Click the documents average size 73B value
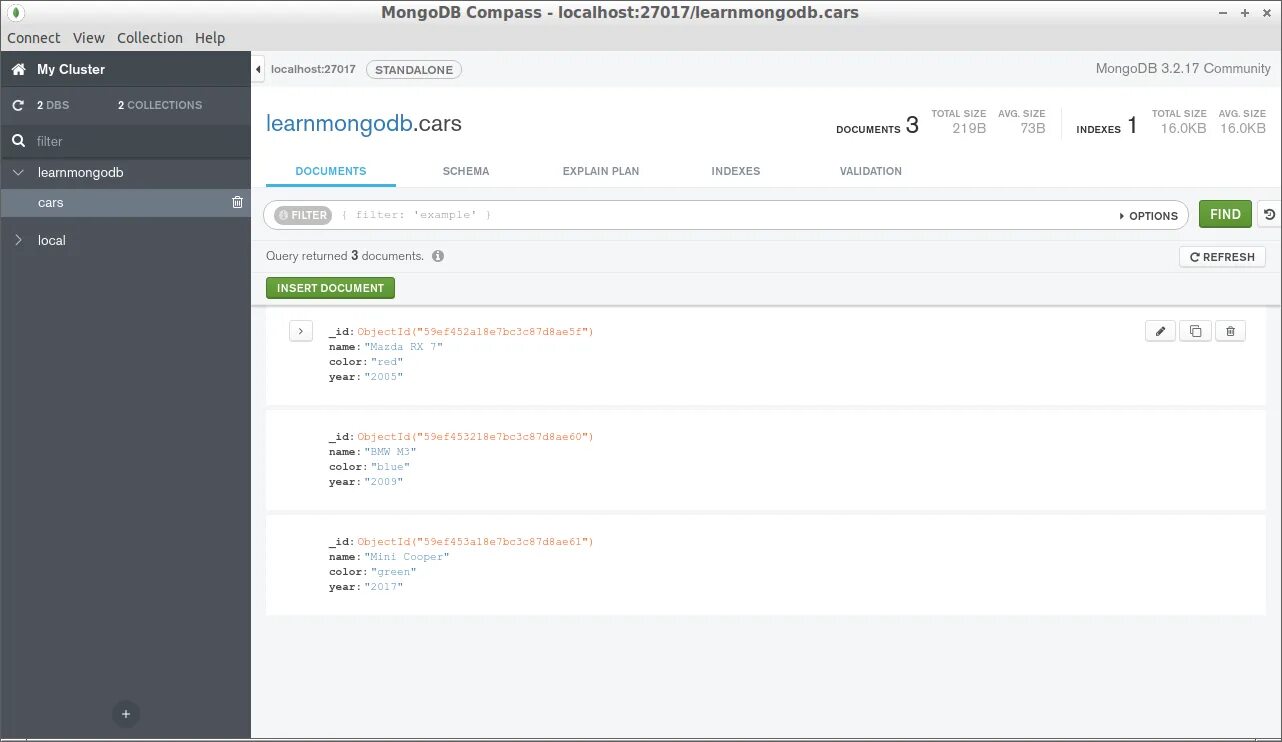Viewport: 1282px width, 742px height. pos(1033,129)
